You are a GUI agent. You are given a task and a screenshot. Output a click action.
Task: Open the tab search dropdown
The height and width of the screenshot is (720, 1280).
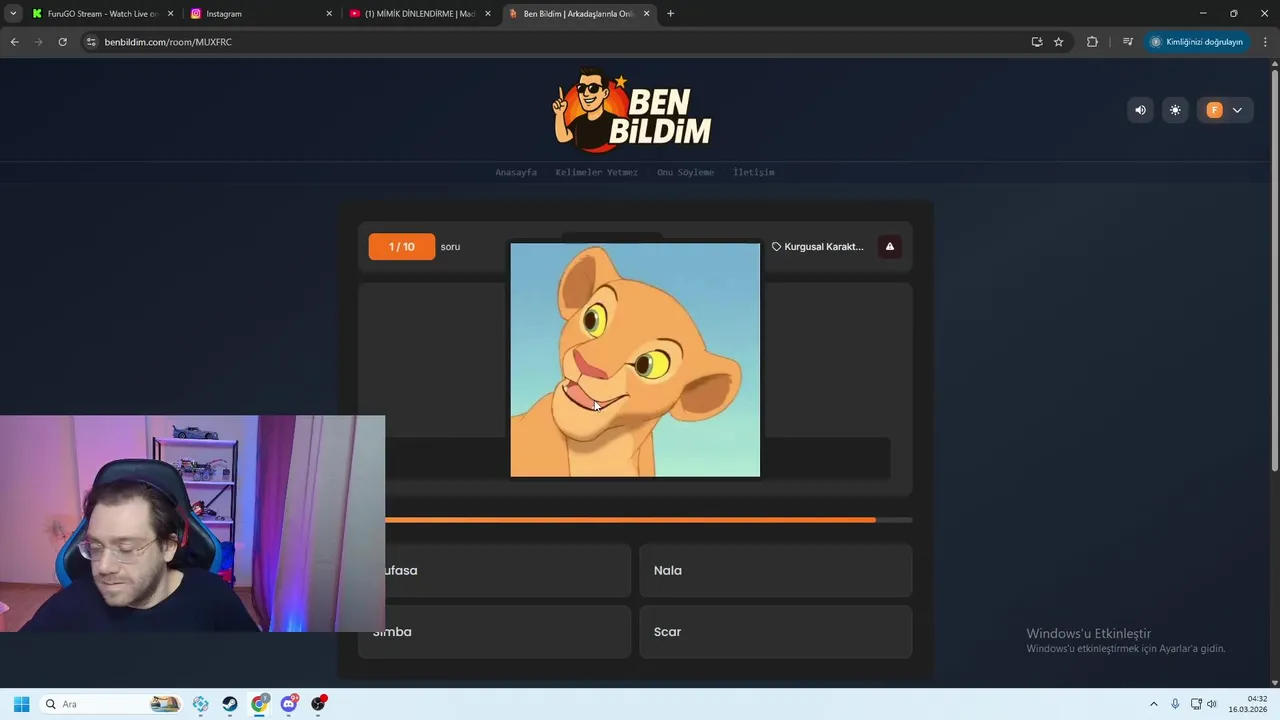[x=13, y=14]
